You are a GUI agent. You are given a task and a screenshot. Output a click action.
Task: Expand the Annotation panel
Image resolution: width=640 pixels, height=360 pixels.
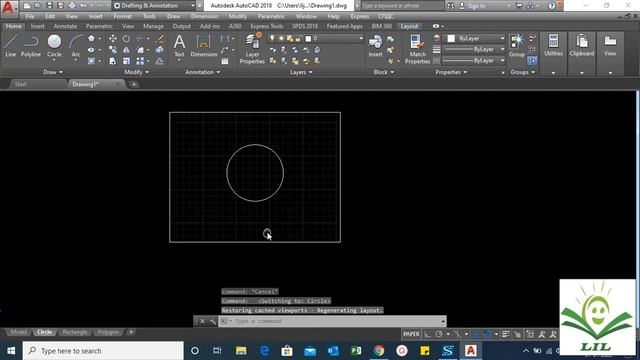pyautogui.click(x=202, y=72)
